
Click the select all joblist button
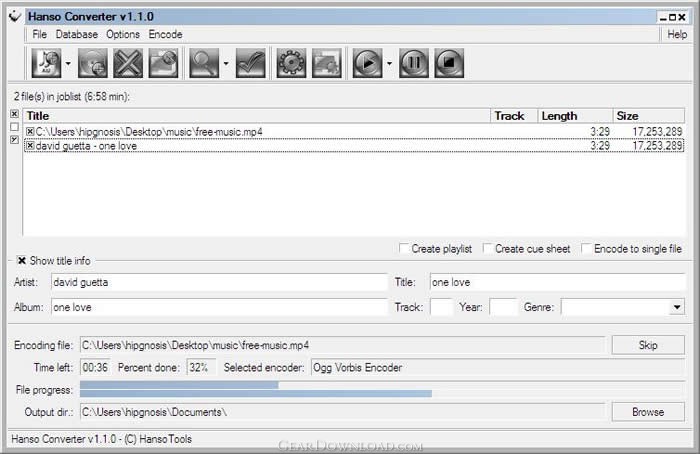coord(14,114)
